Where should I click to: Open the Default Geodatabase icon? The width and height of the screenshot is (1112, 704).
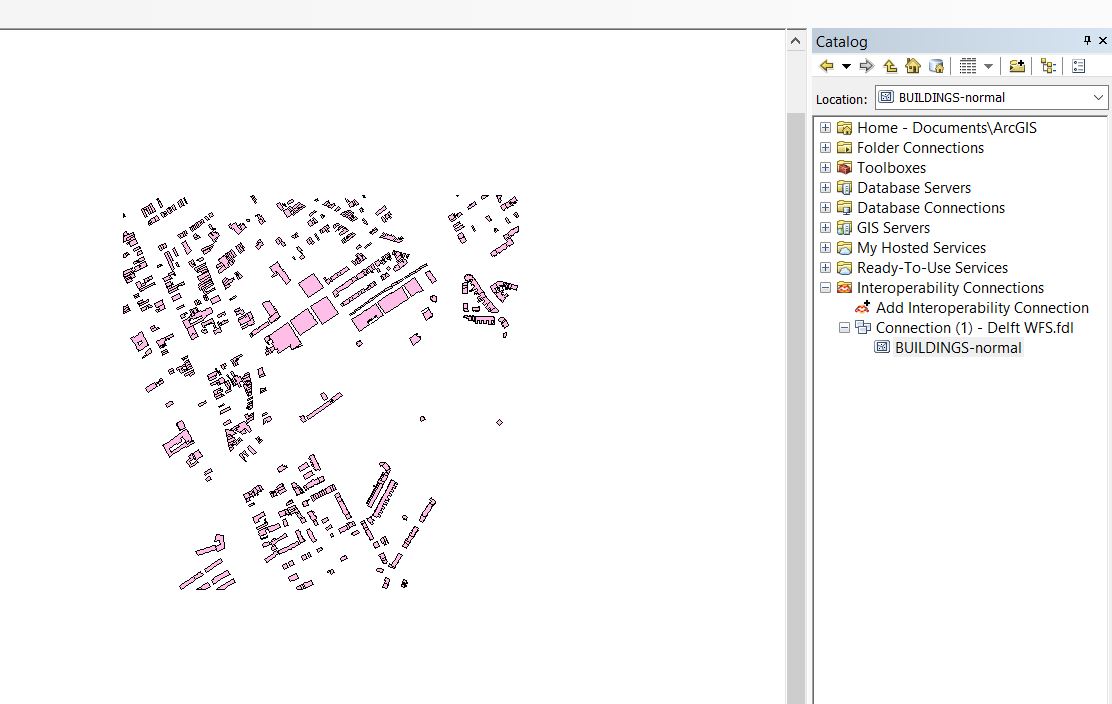(x=936, y=66)
